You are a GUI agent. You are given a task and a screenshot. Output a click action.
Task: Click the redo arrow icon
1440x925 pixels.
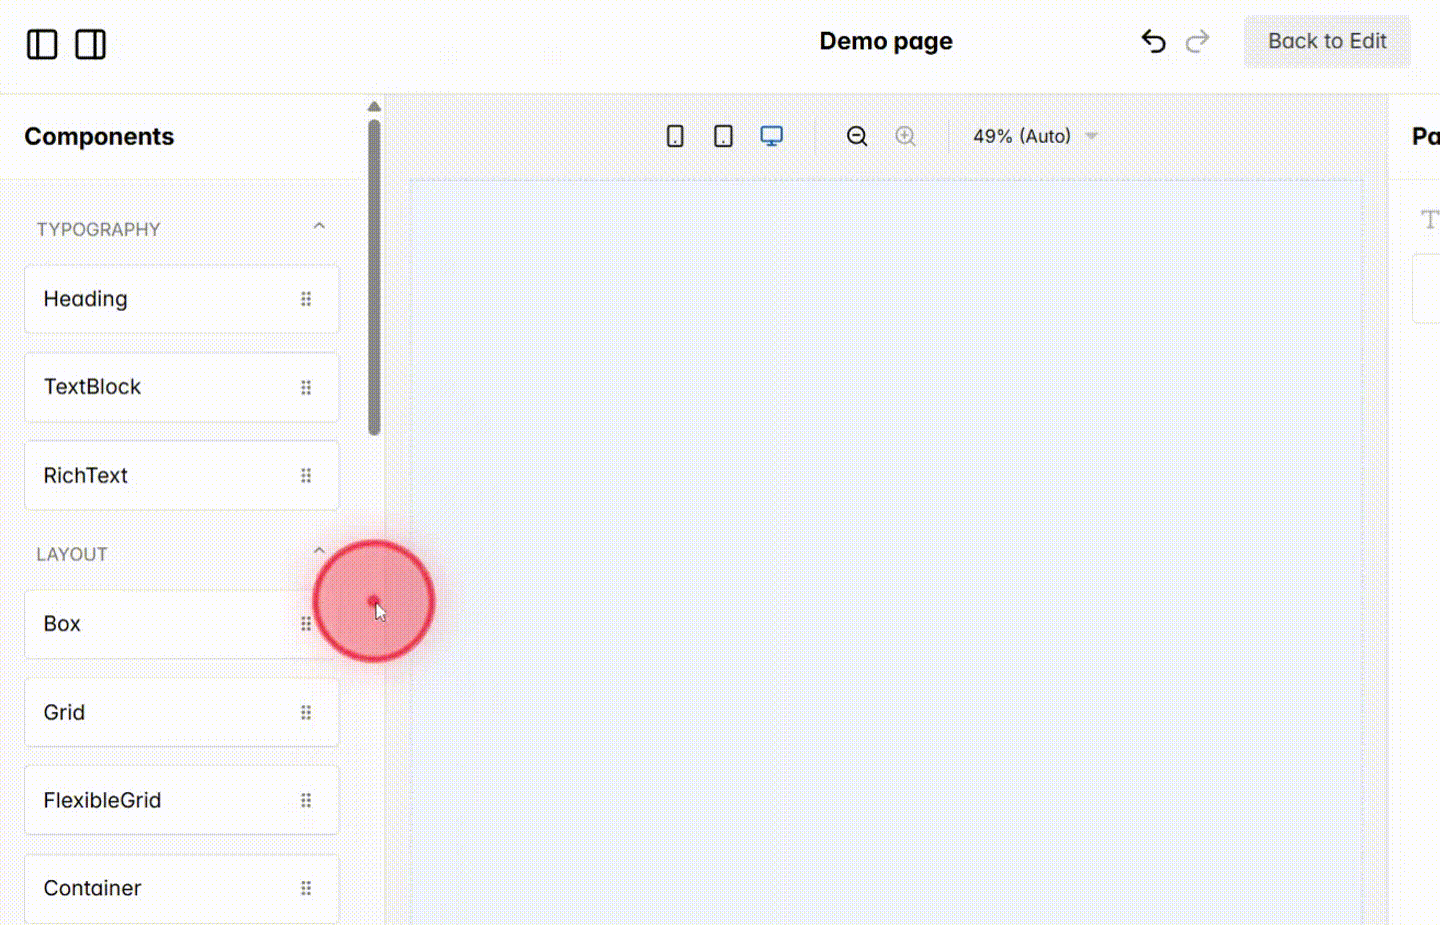(x=1197, y=41)
